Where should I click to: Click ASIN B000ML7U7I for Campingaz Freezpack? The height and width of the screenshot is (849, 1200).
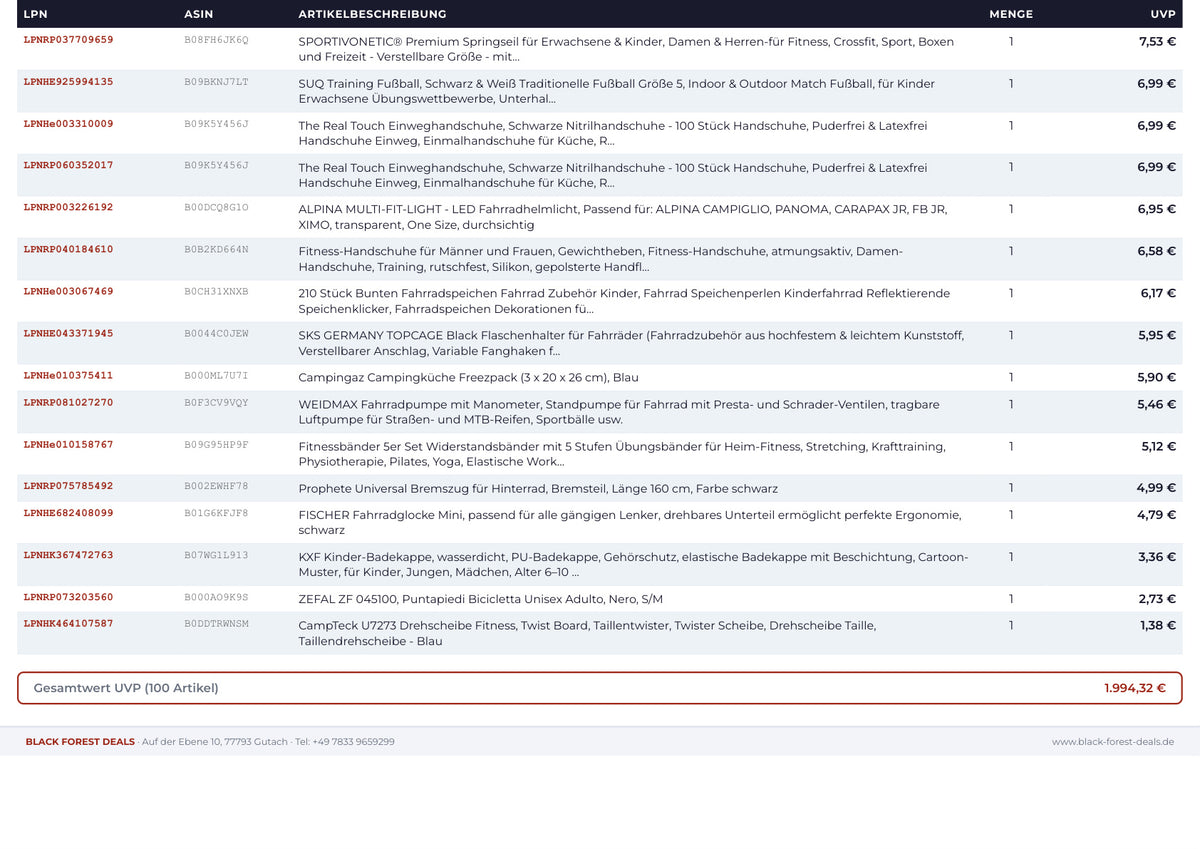click(x=216, y=376)
